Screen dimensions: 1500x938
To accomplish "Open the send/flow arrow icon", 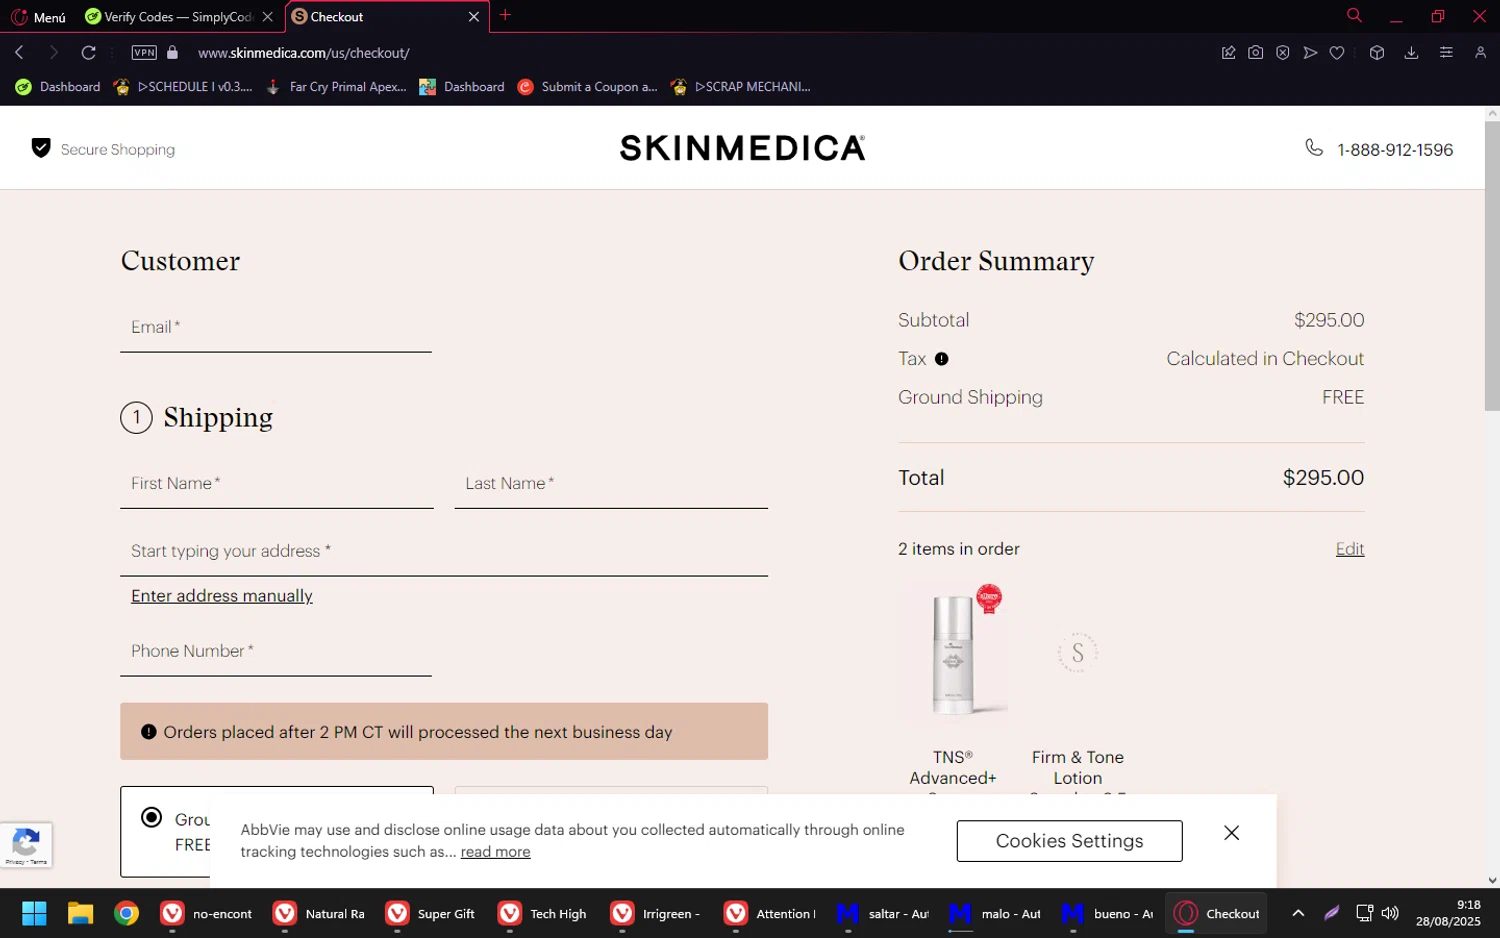I will pyautogui.click(x=1310, y=53).
